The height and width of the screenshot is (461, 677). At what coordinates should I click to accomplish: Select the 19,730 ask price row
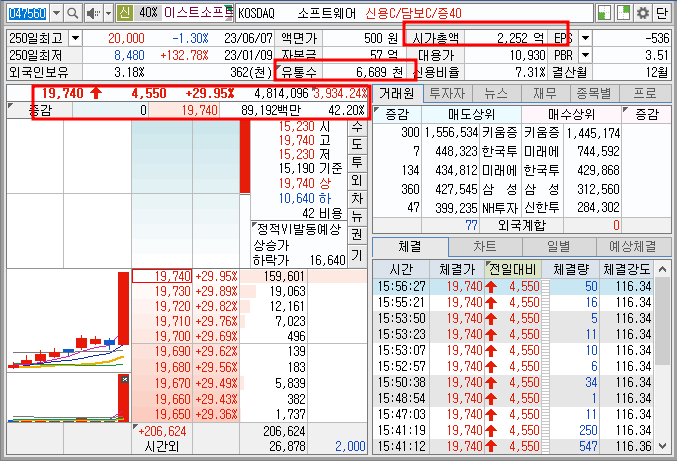click(x=186, y=291)
